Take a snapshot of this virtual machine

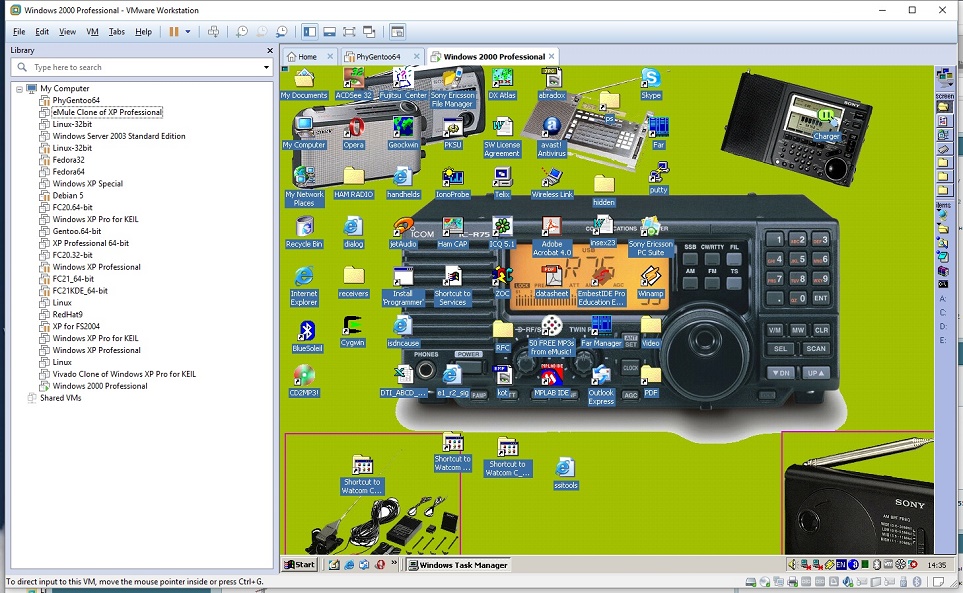(x=242, y=31)
